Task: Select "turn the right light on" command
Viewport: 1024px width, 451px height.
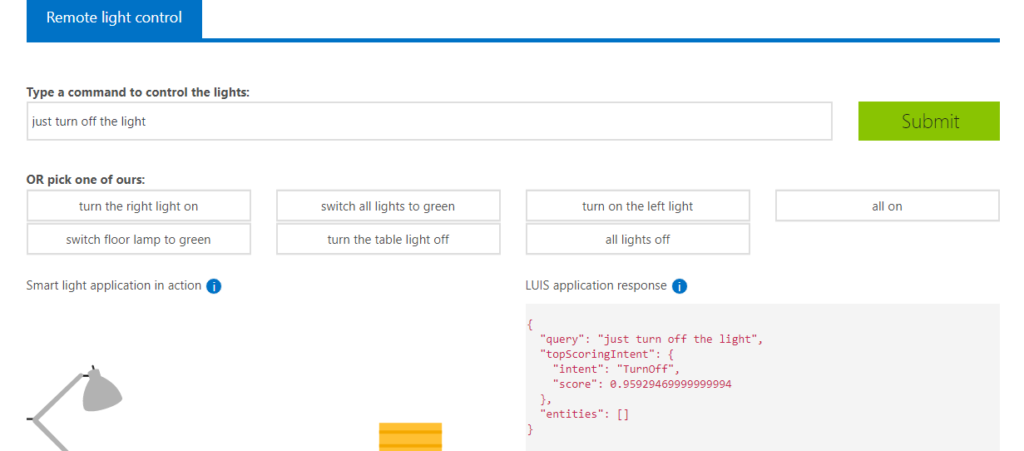Action: (x=138, y=206)
